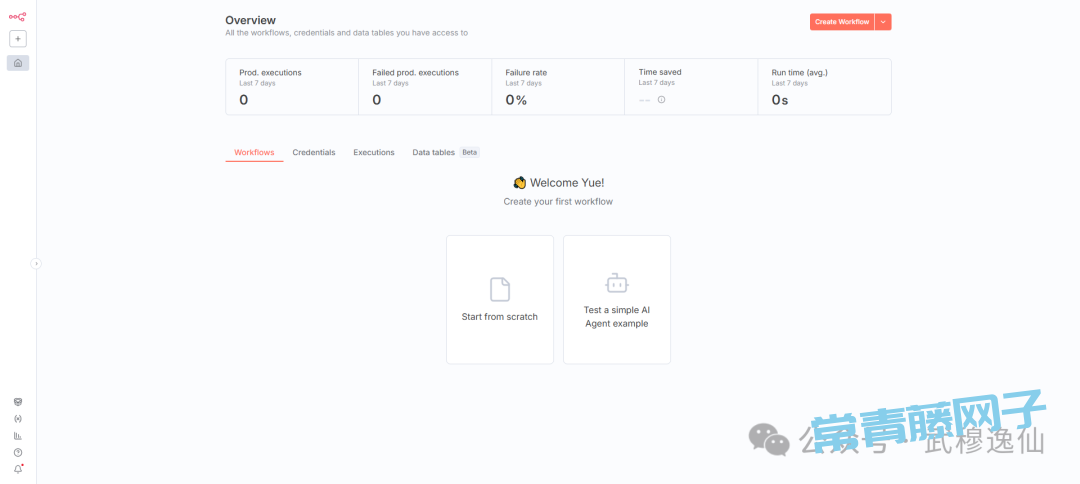
Task: Switch to the Credentials tab
Action: 314,152
